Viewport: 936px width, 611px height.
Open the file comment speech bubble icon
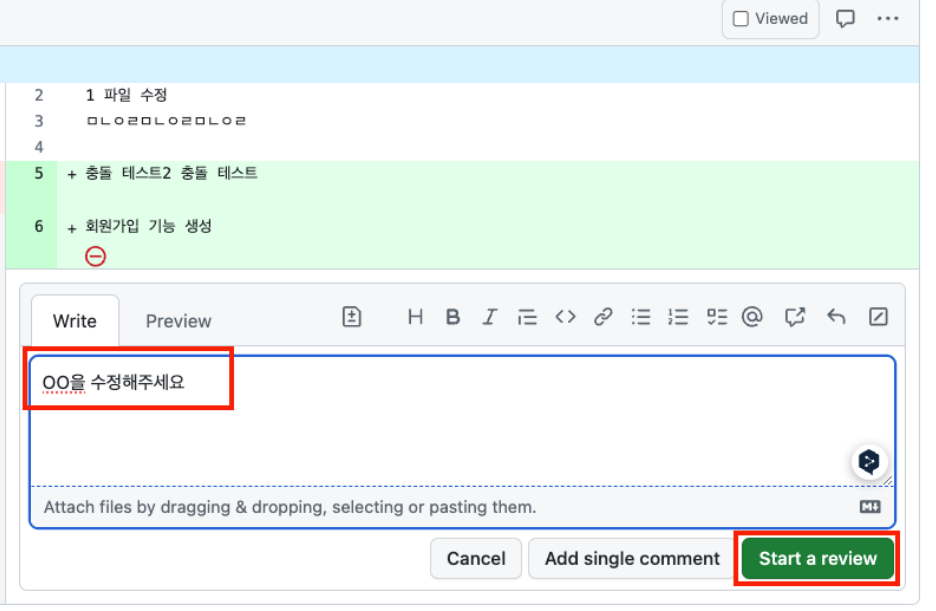coord(845,18)
